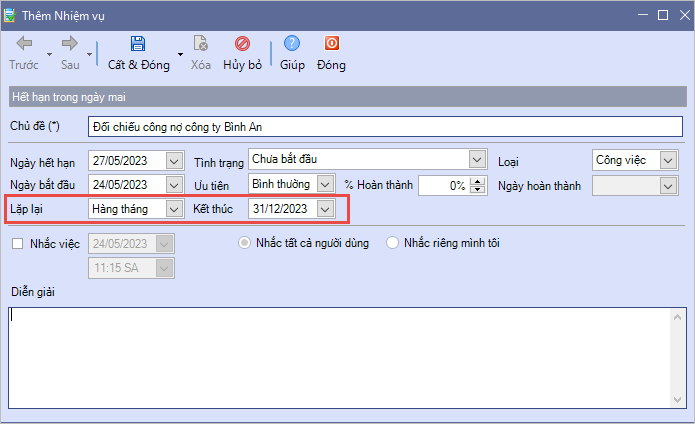Viewport: 695px width, 424px height.
Task: Open help with the Giúp icon
Action: 292,44
